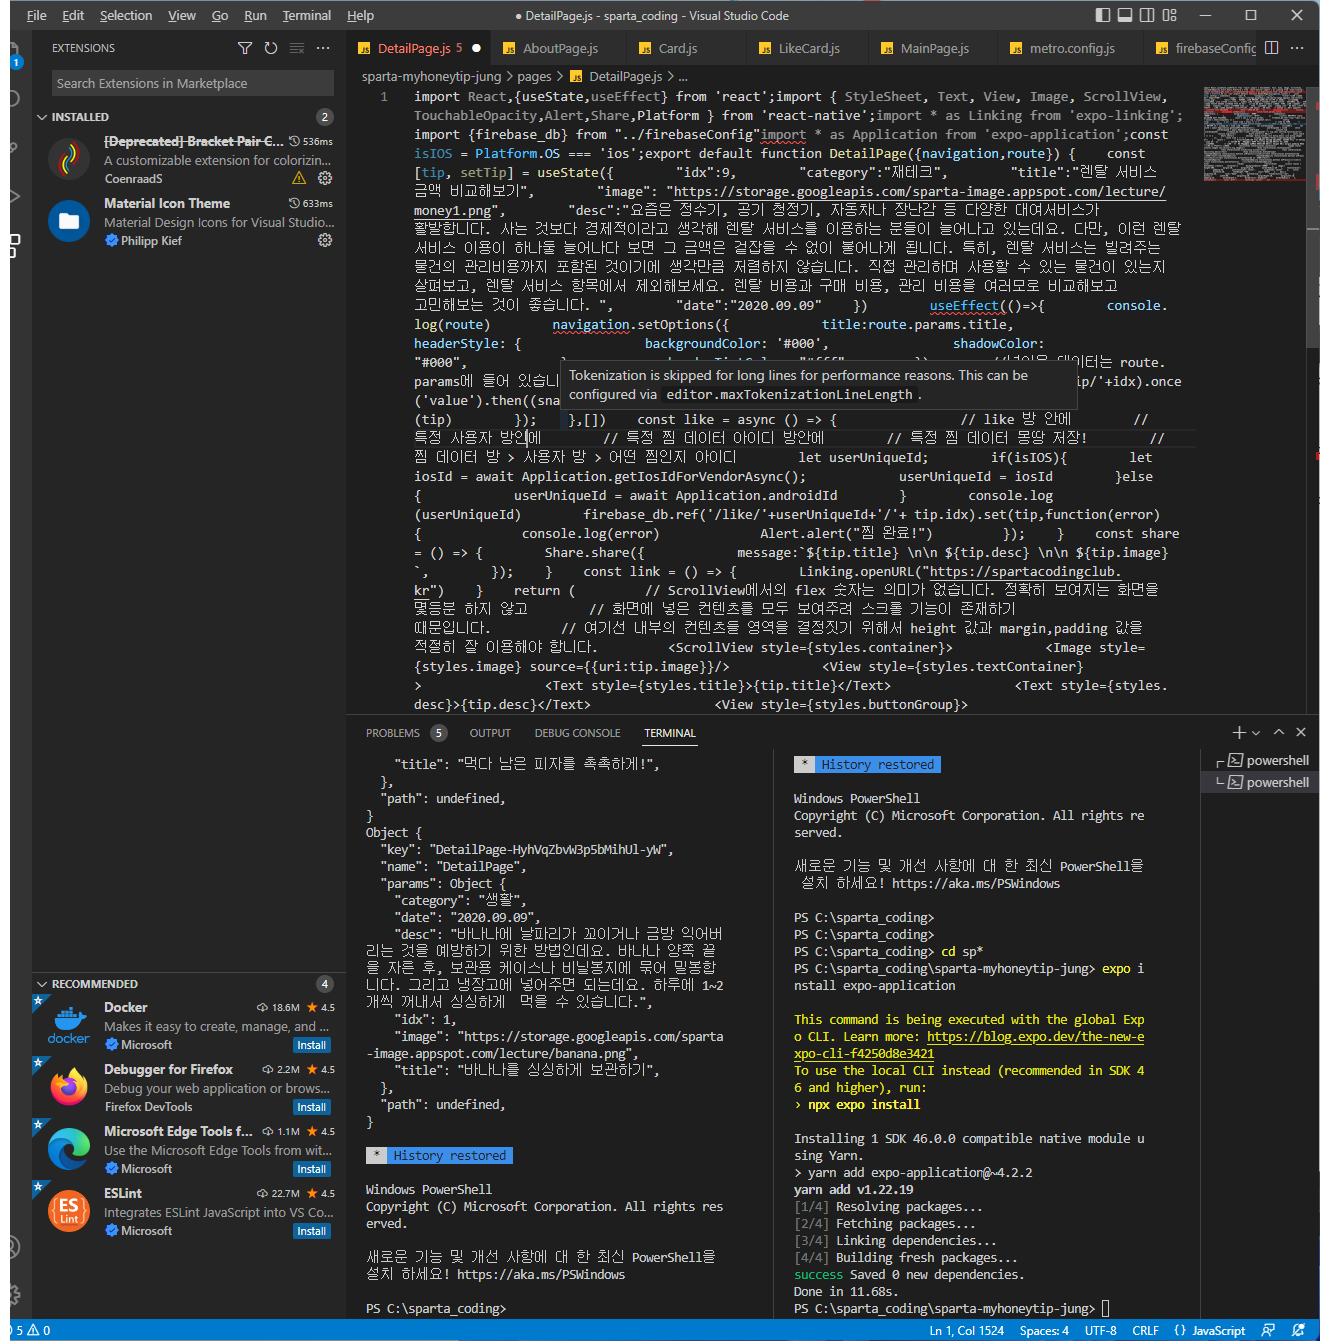Image resolution: width=1320 pixels, height=1341 pixels.
Task: Open the Docker extension logo
Action: pyautogui.click(x=69, y=1025)
